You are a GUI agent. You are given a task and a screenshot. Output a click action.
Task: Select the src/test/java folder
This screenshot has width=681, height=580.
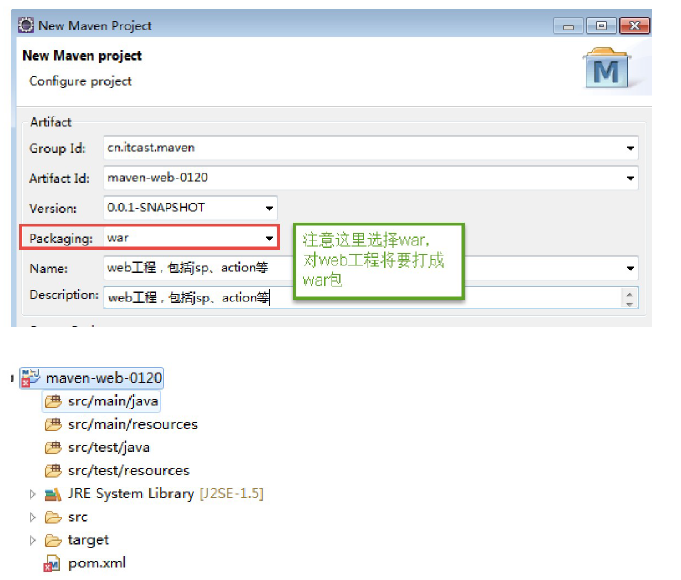coord(109,447)
